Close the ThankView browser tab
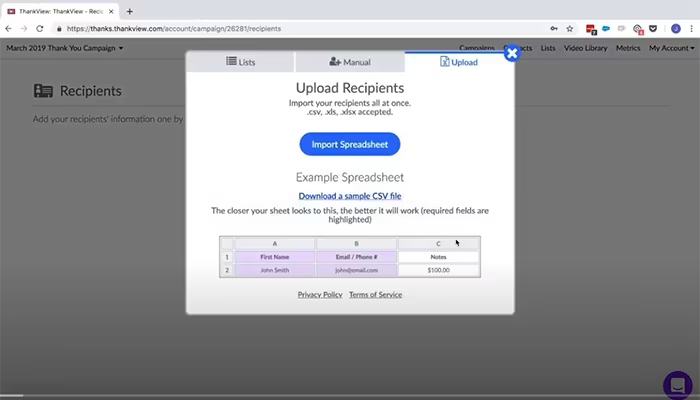 [111, 12]
